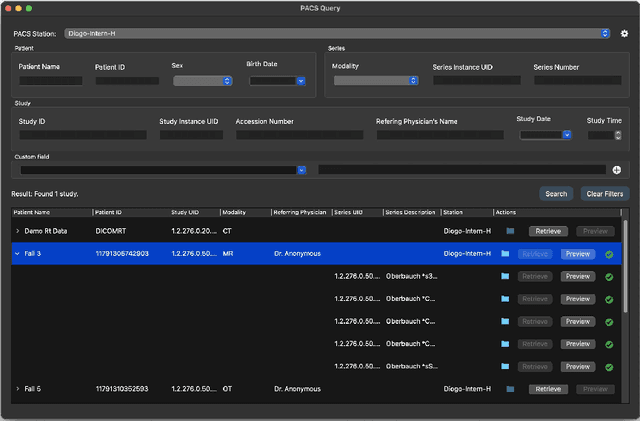The height and width of the screenshot is (421, 640).
Task: Click the results list vertical scrollbar
Action: pyautogui.click(x=625, y=267)
